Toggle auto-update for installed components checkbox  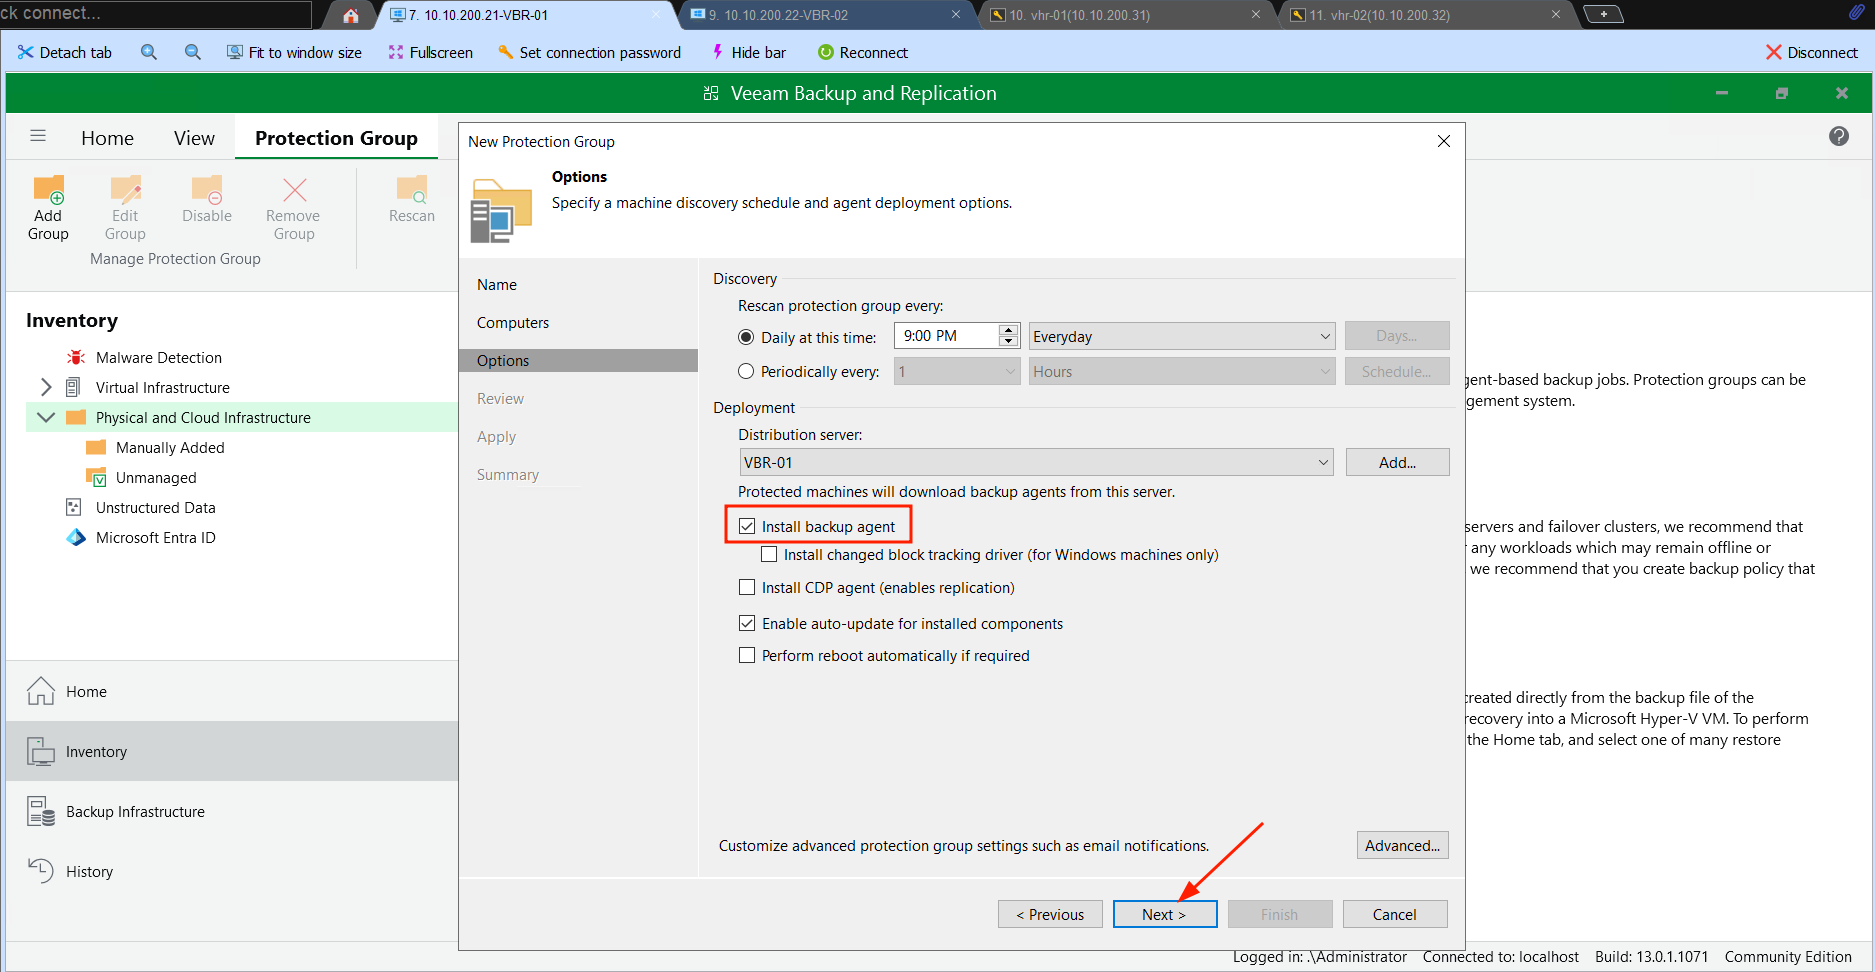(x=747, y=623)
